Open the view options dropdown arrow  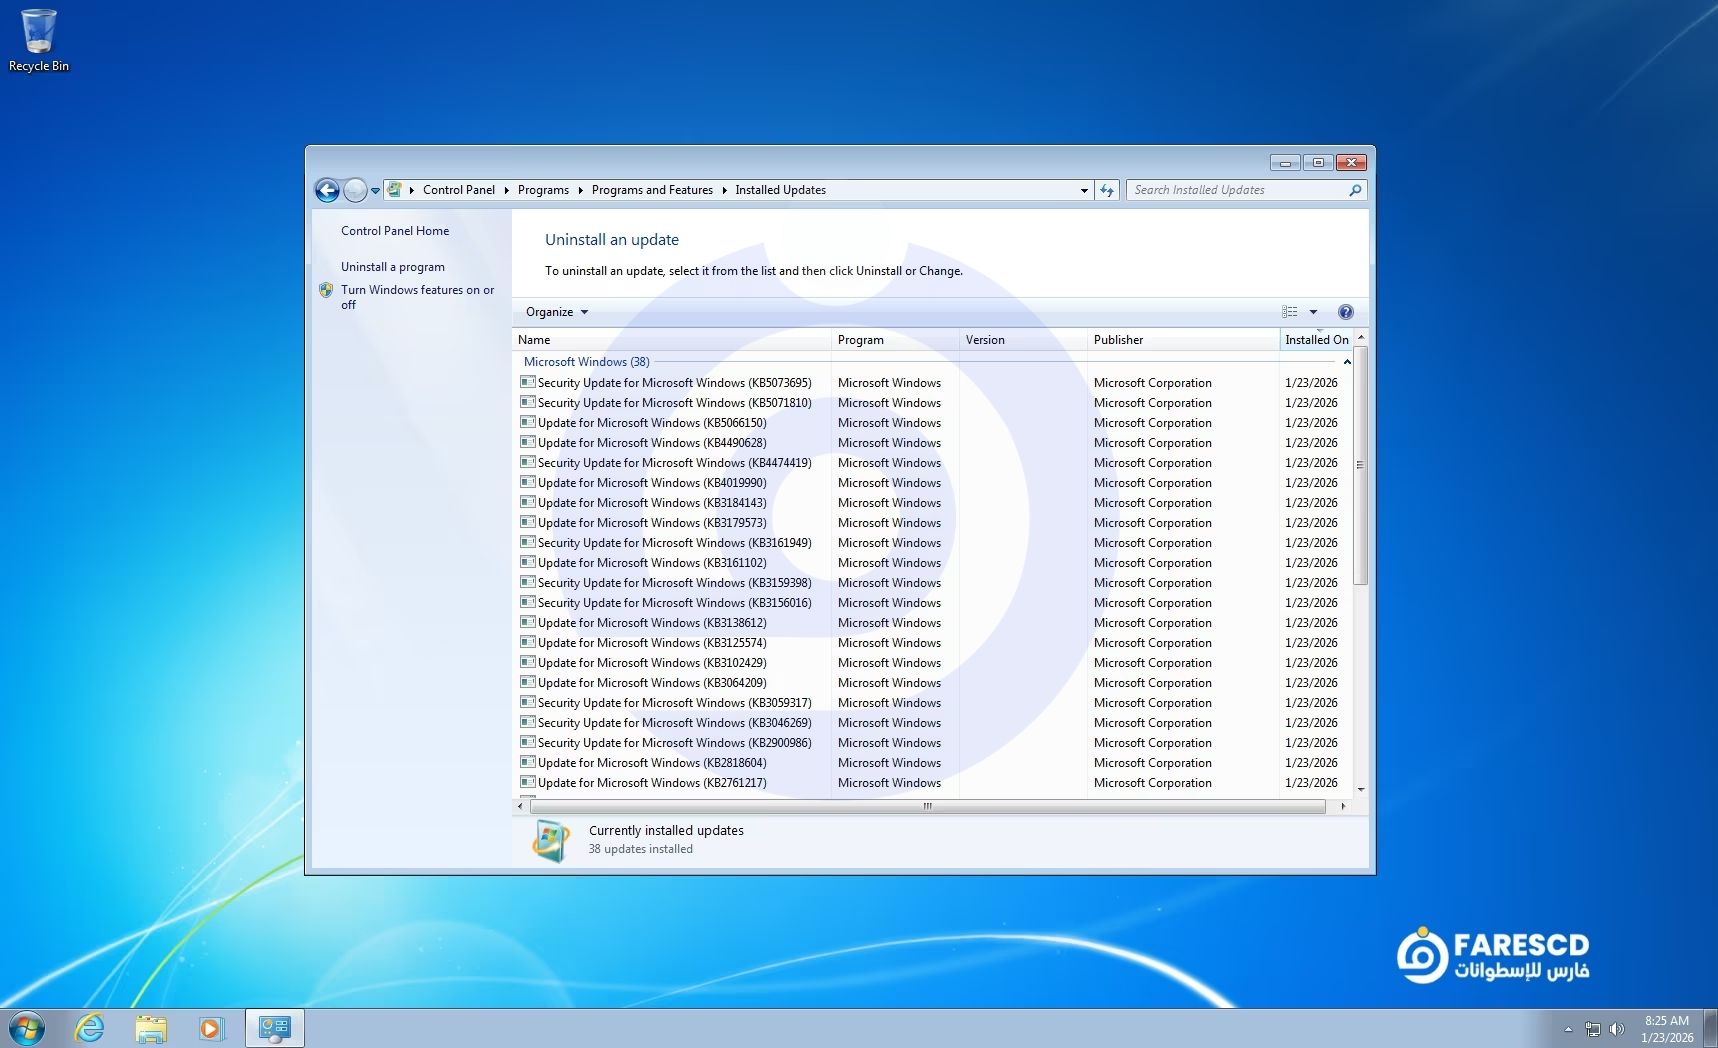pyautogui.click(x=1313, y=312)
